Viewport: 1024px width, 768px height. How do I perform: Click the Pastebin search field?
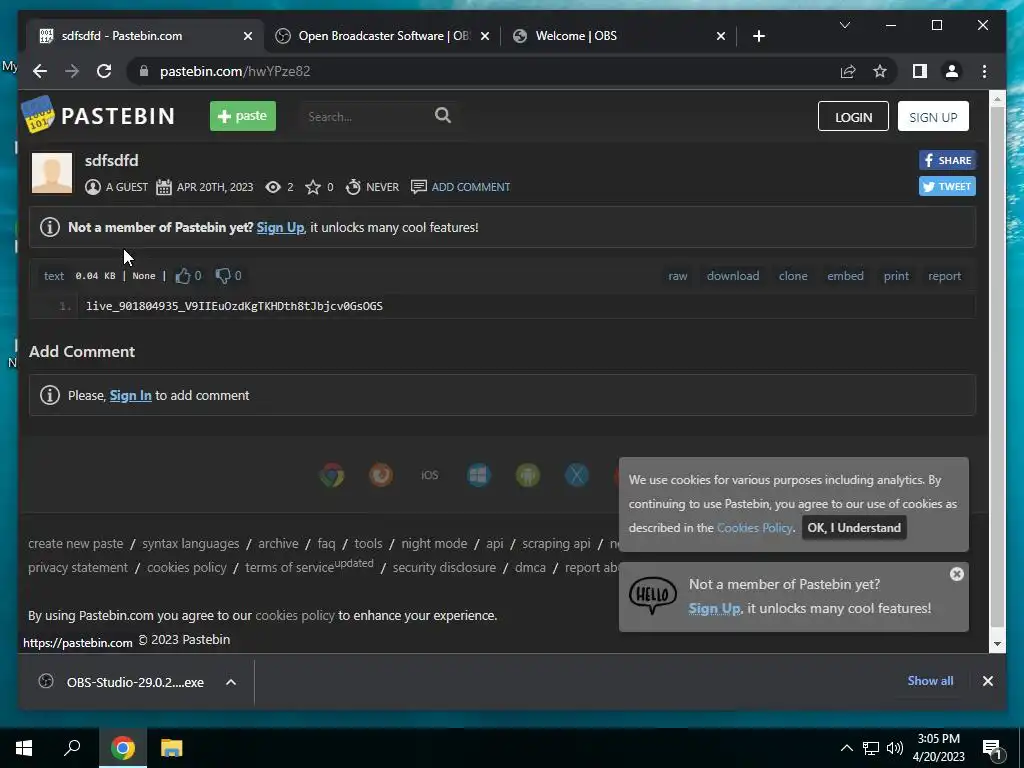point(366,116)
